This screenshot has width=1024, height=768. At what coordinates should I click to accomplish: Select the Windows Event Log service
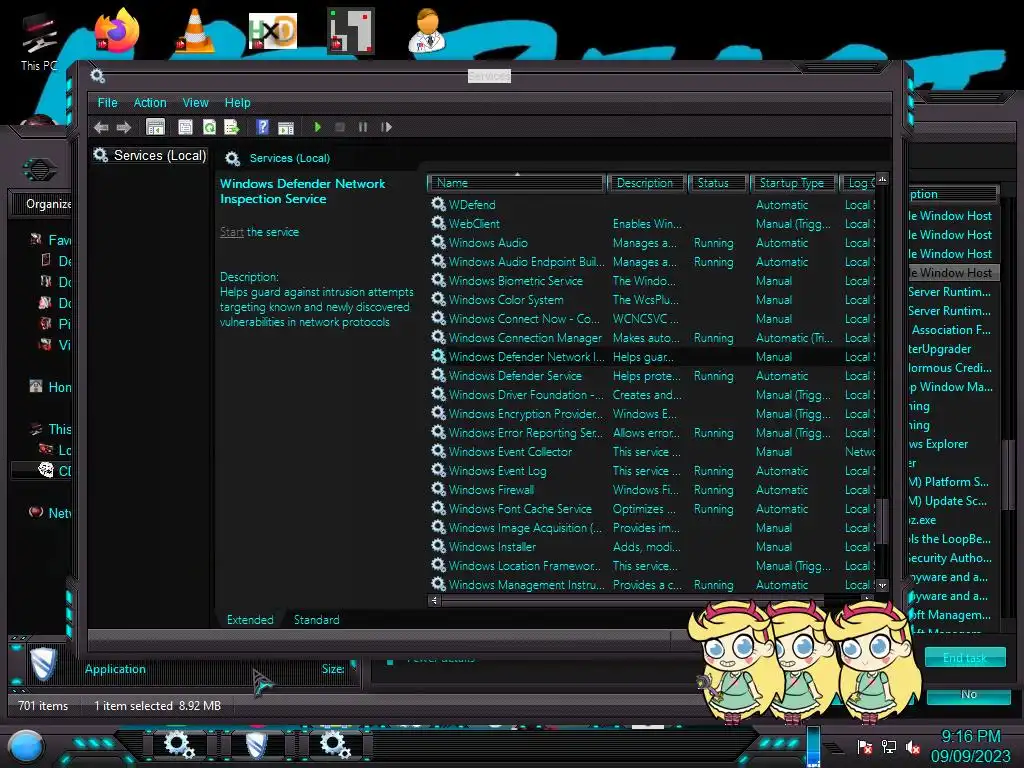(x=652, y=471)
